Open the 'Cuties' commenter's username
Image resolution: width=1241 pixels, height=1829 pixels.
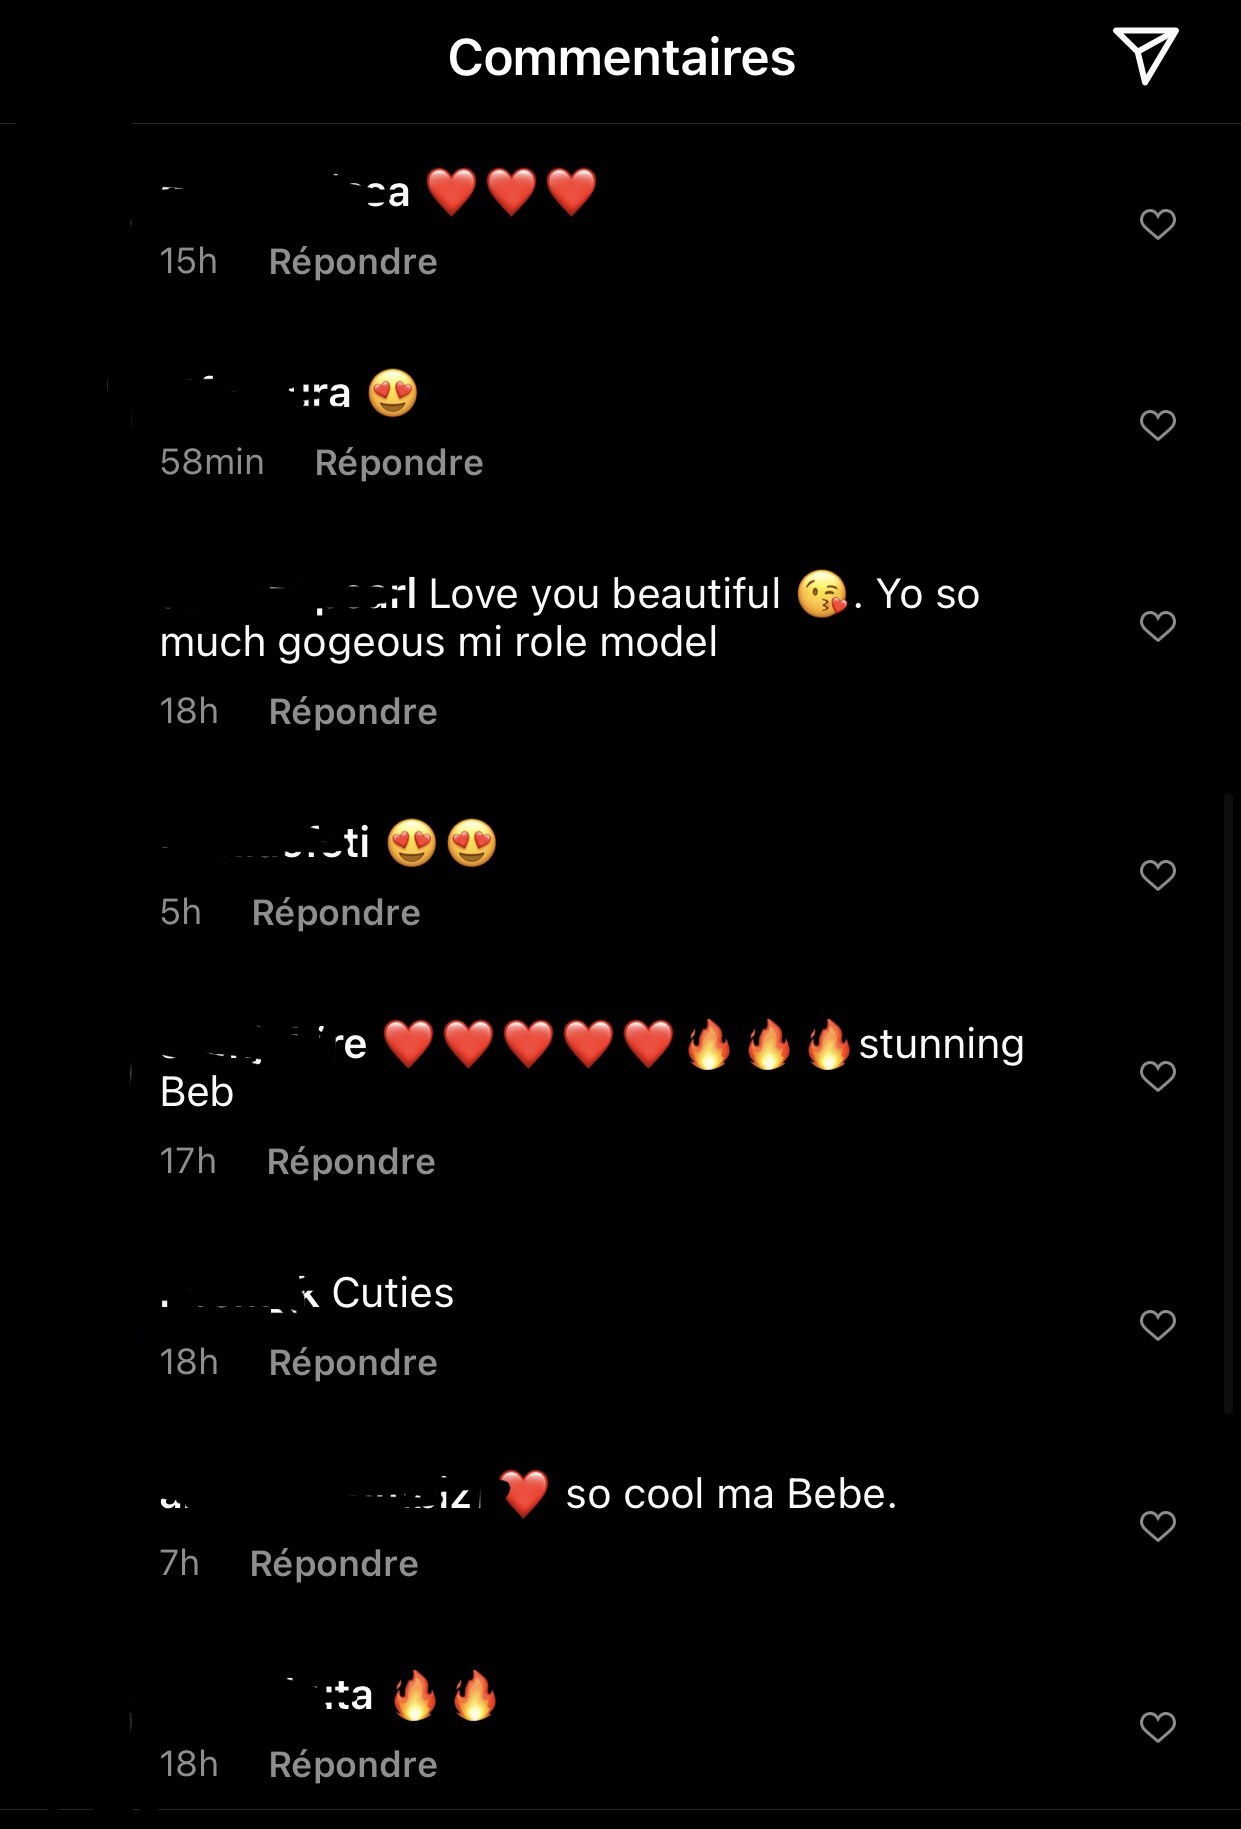[240, 1294]
